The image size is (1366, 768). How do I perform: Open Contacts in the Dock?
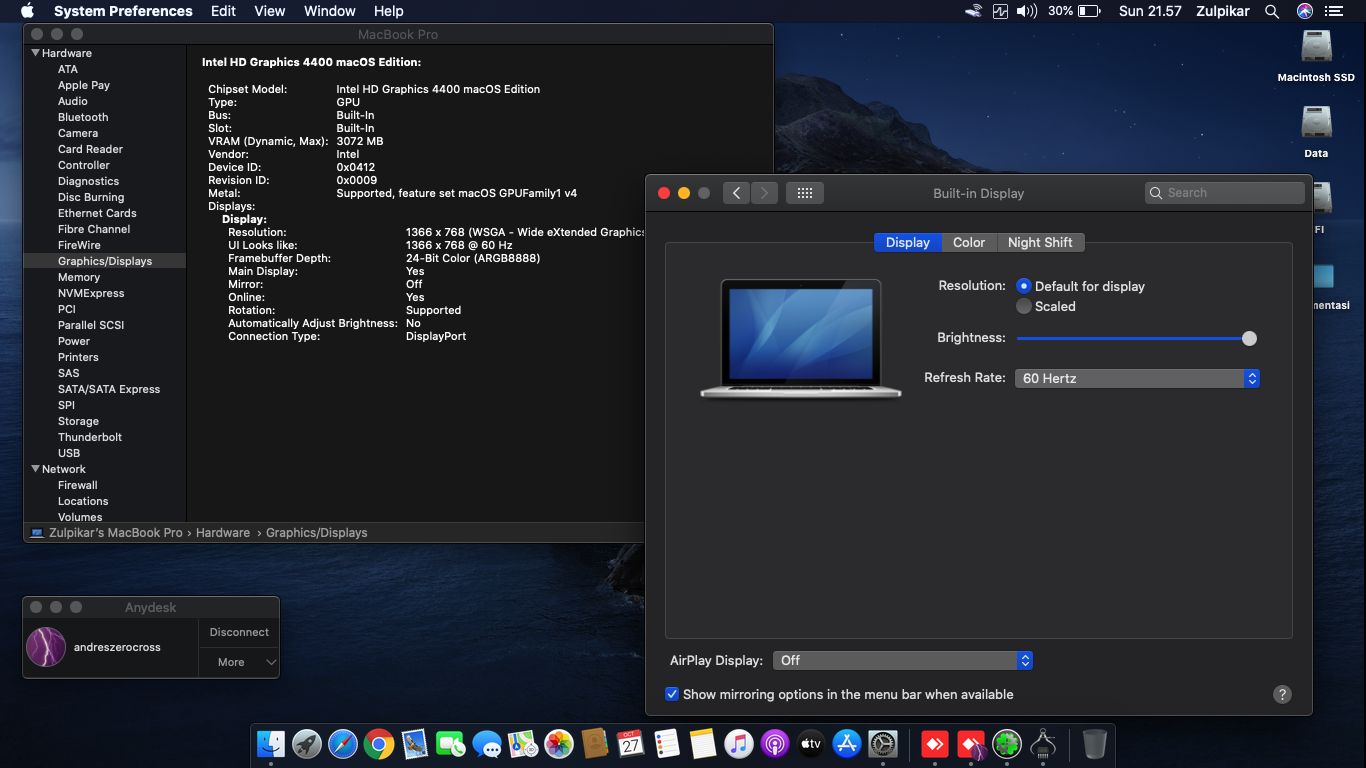(595, 744)
